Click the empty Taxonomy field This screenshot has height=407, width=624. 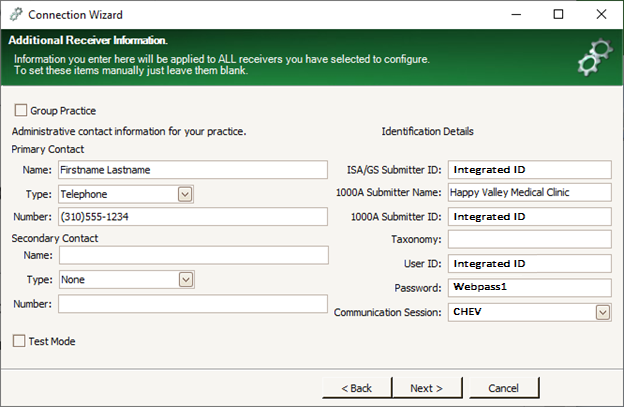[x=530, y=240]
